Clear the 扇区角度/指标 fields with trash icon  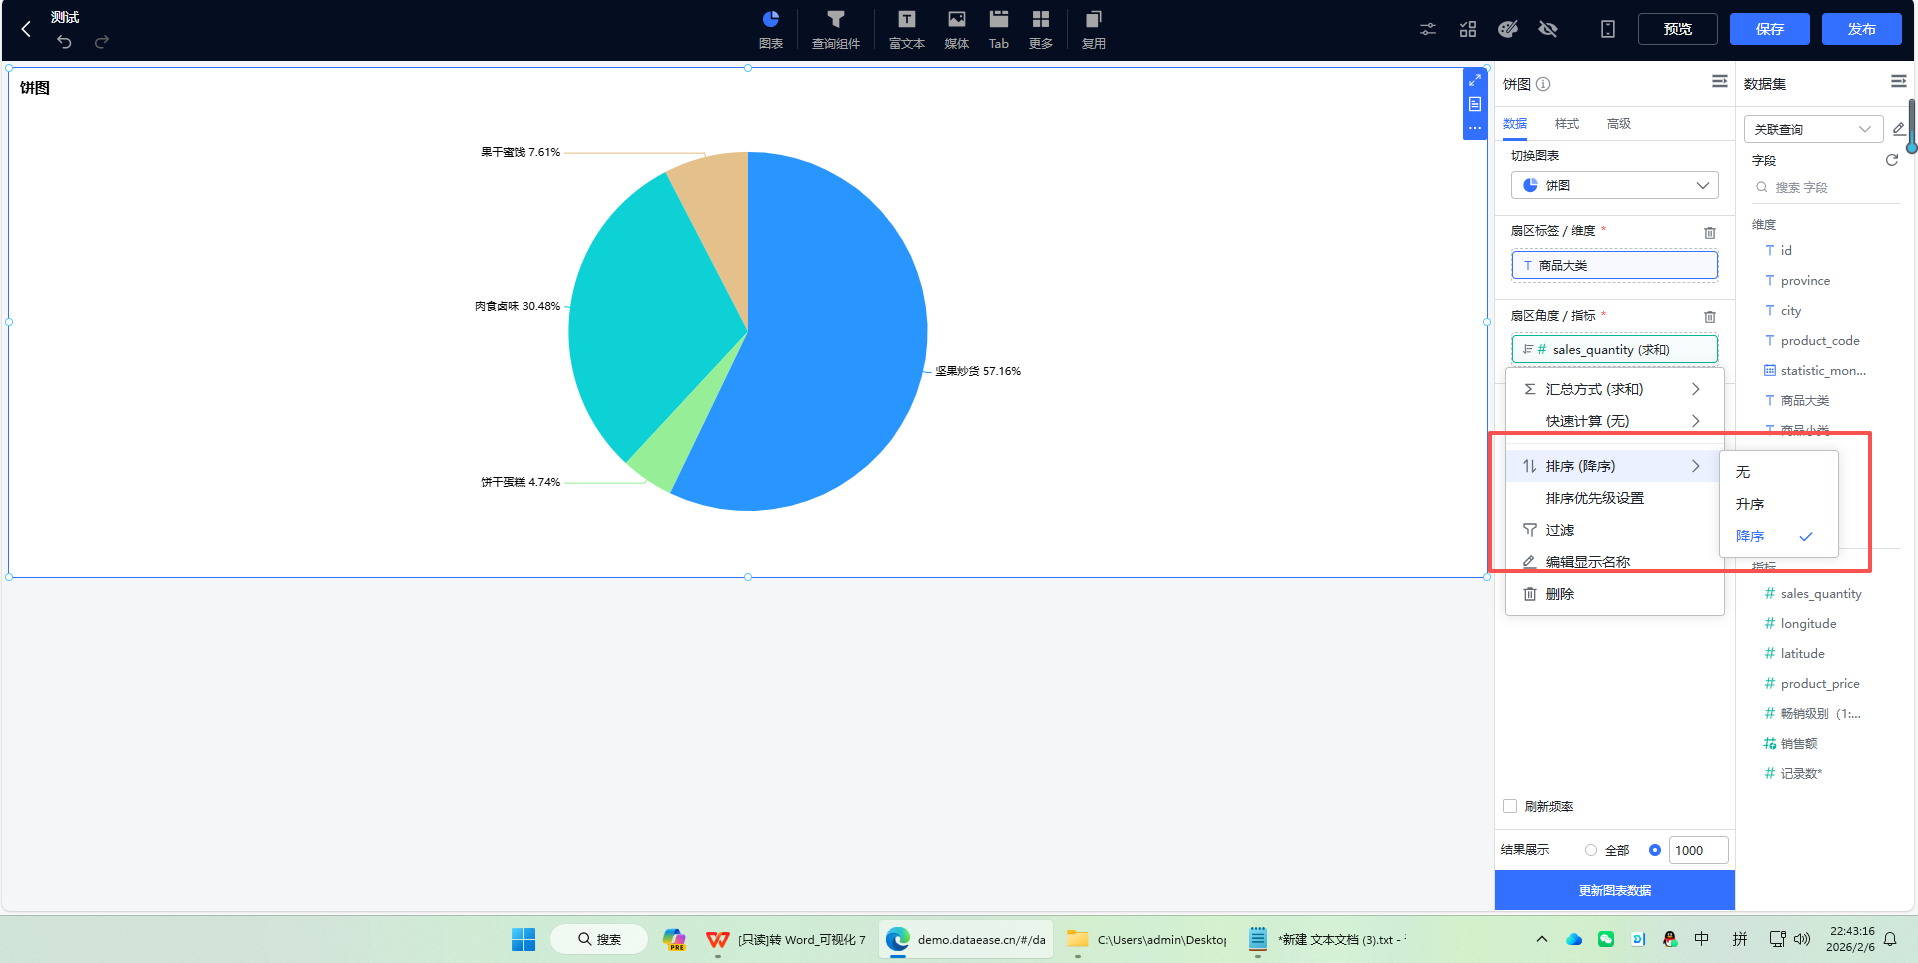click(x=1710, y=317)
